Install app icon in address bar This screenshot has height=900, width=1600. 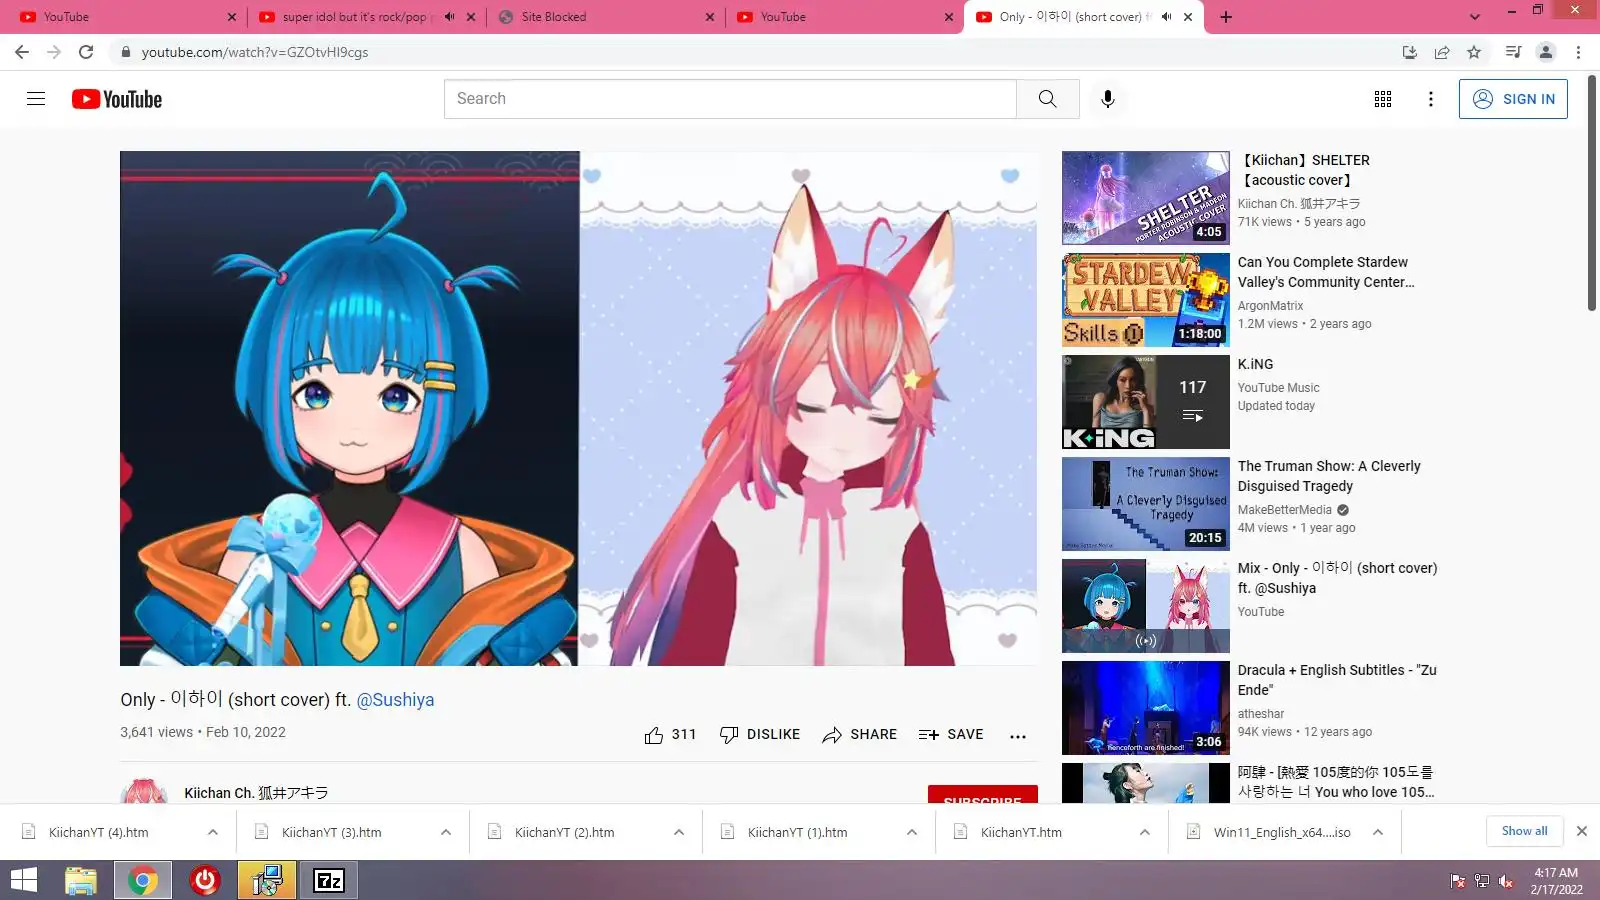pos(1410,52)
